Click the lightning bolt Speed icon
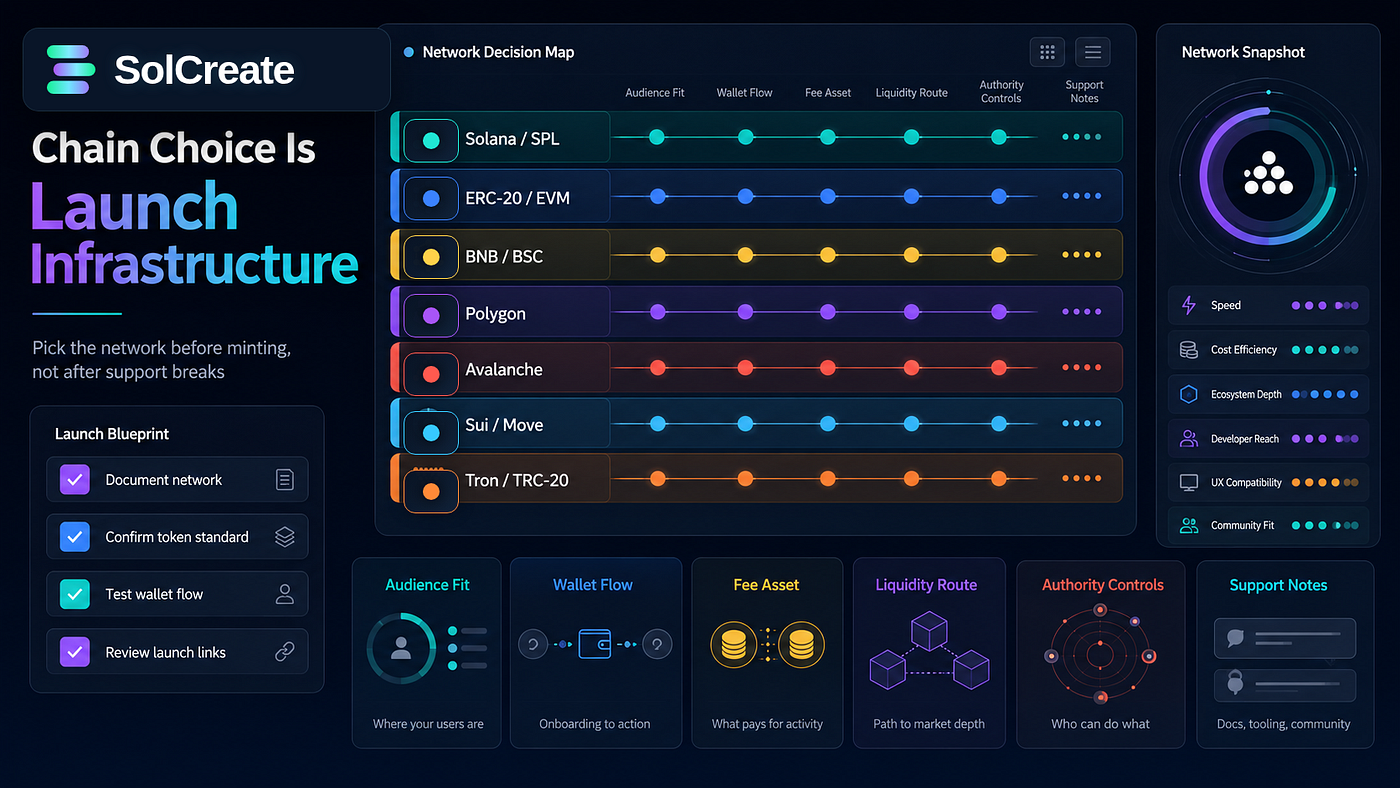The width and height of the screenshot is (1400, 788). click(1189, 305)
